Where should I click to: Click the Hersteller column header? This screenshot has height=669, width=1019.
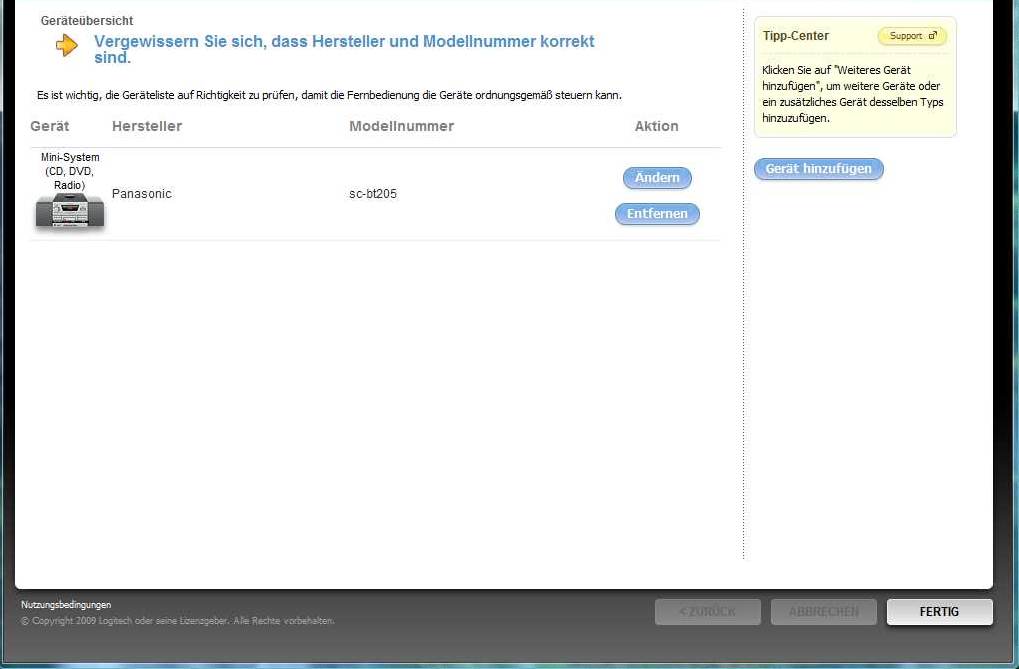(147, 126)
